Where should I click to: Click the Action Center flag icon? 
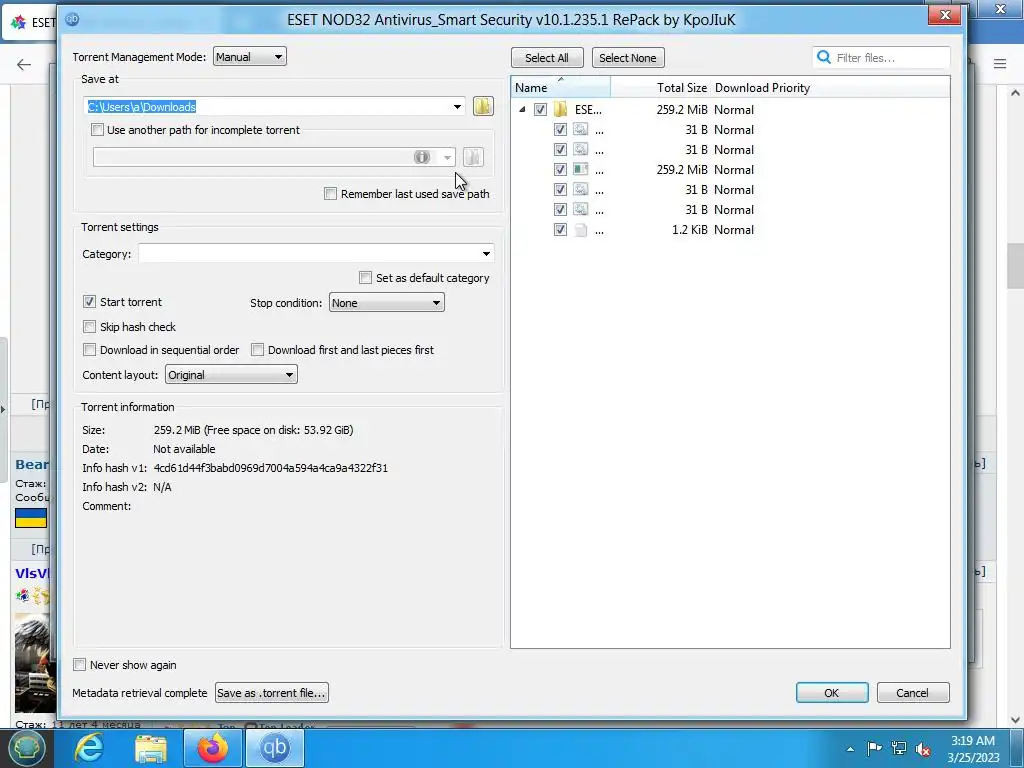tap(874, 749)
